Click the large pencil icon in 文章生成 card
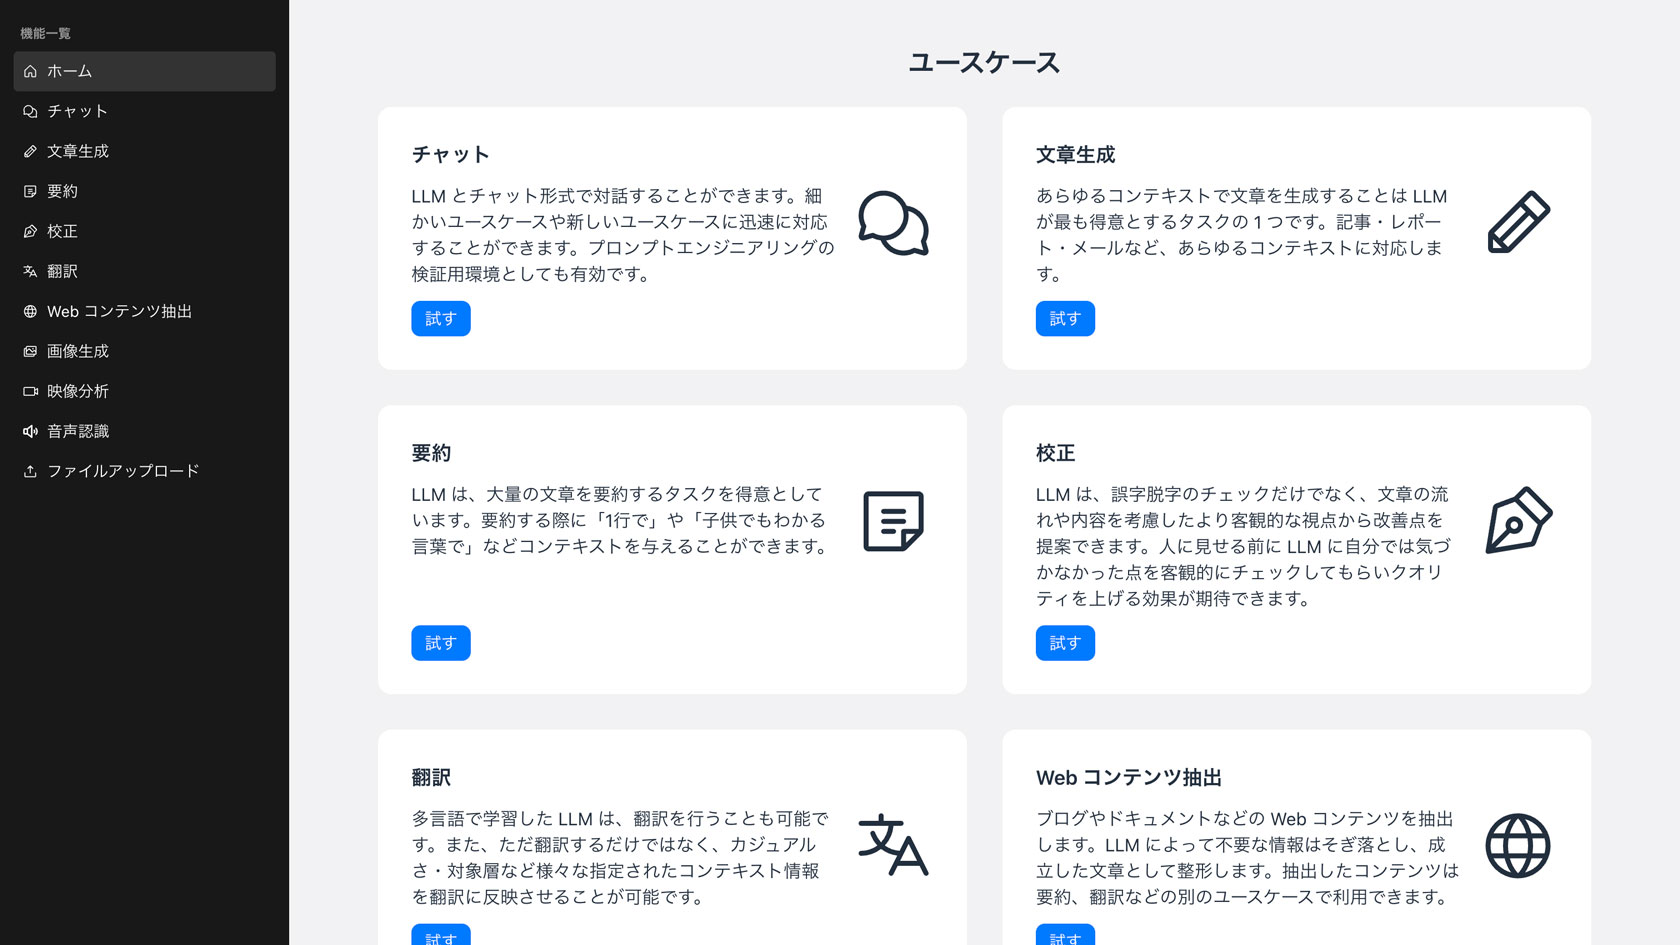1680x945 pixels. (1518, 222)
